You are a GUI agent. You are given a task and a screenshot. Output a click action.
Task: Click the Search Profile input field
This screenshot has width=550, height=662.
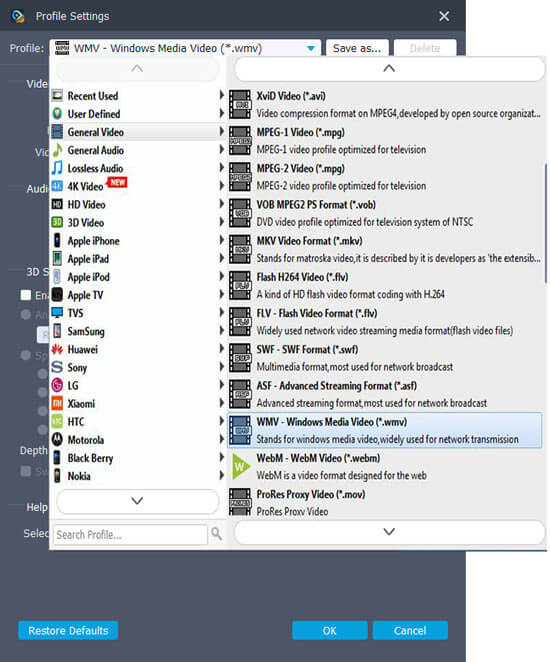[131, 534]
